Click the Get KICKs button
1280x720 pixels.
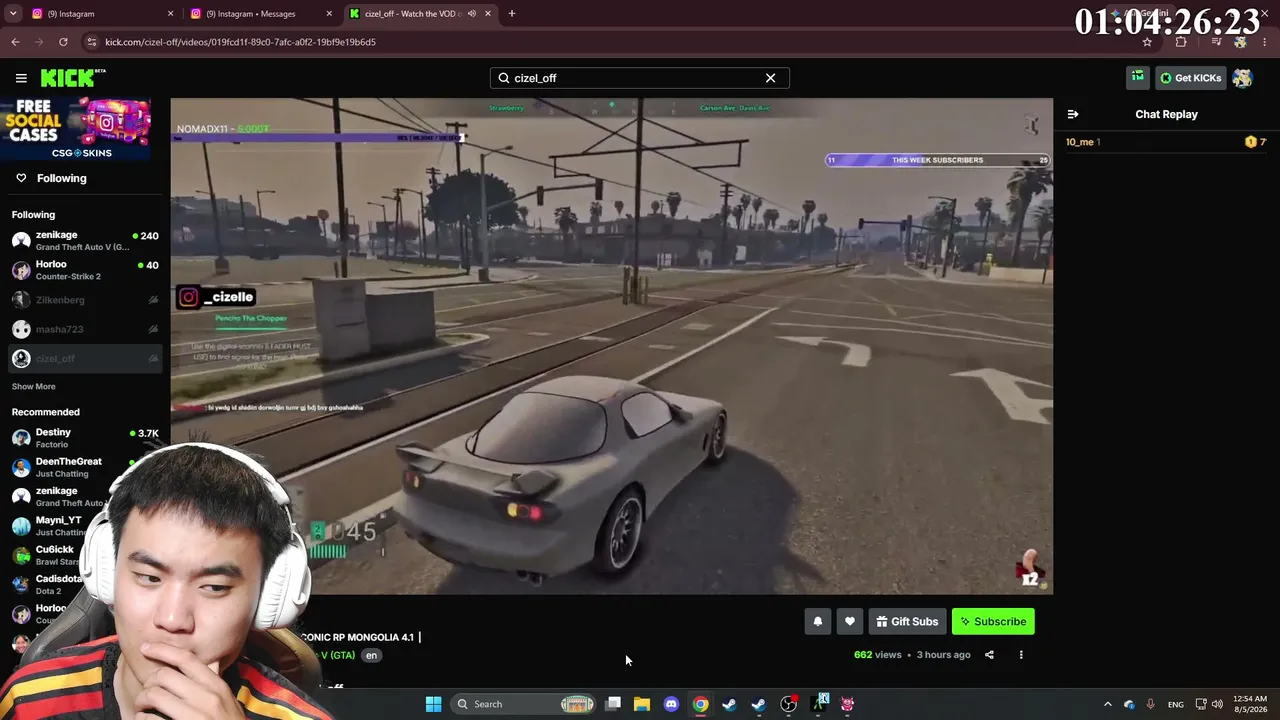(x=1190, y=78)
